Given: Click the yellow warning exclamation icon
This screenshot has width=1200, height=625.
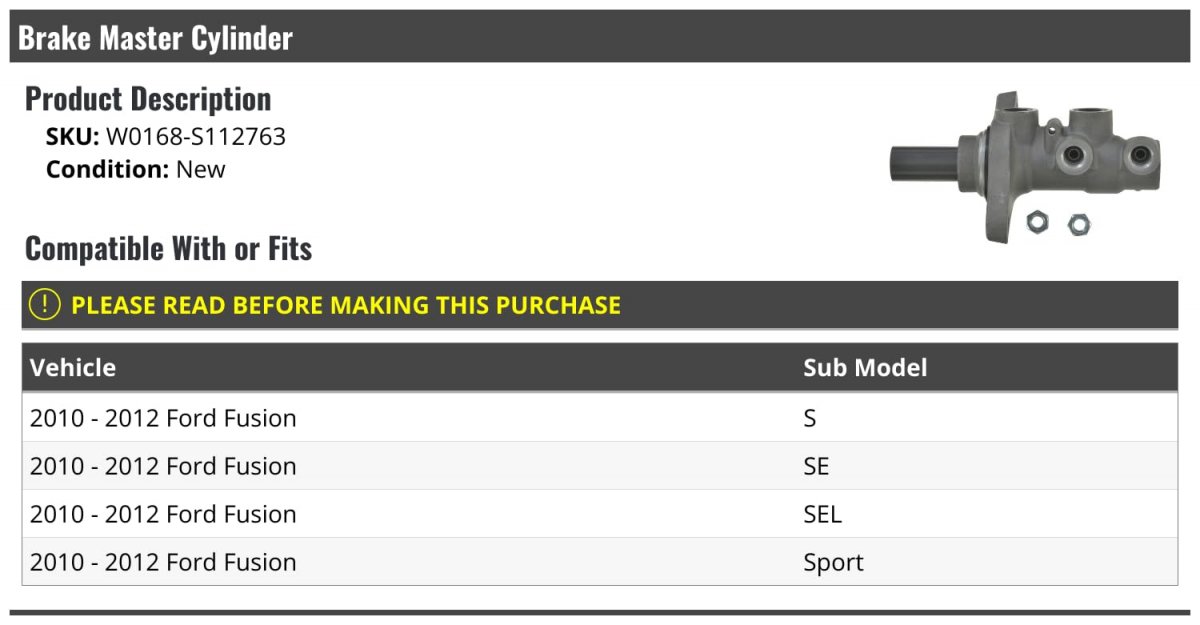Looking at the screenshot, I should (x=45, y=305).
